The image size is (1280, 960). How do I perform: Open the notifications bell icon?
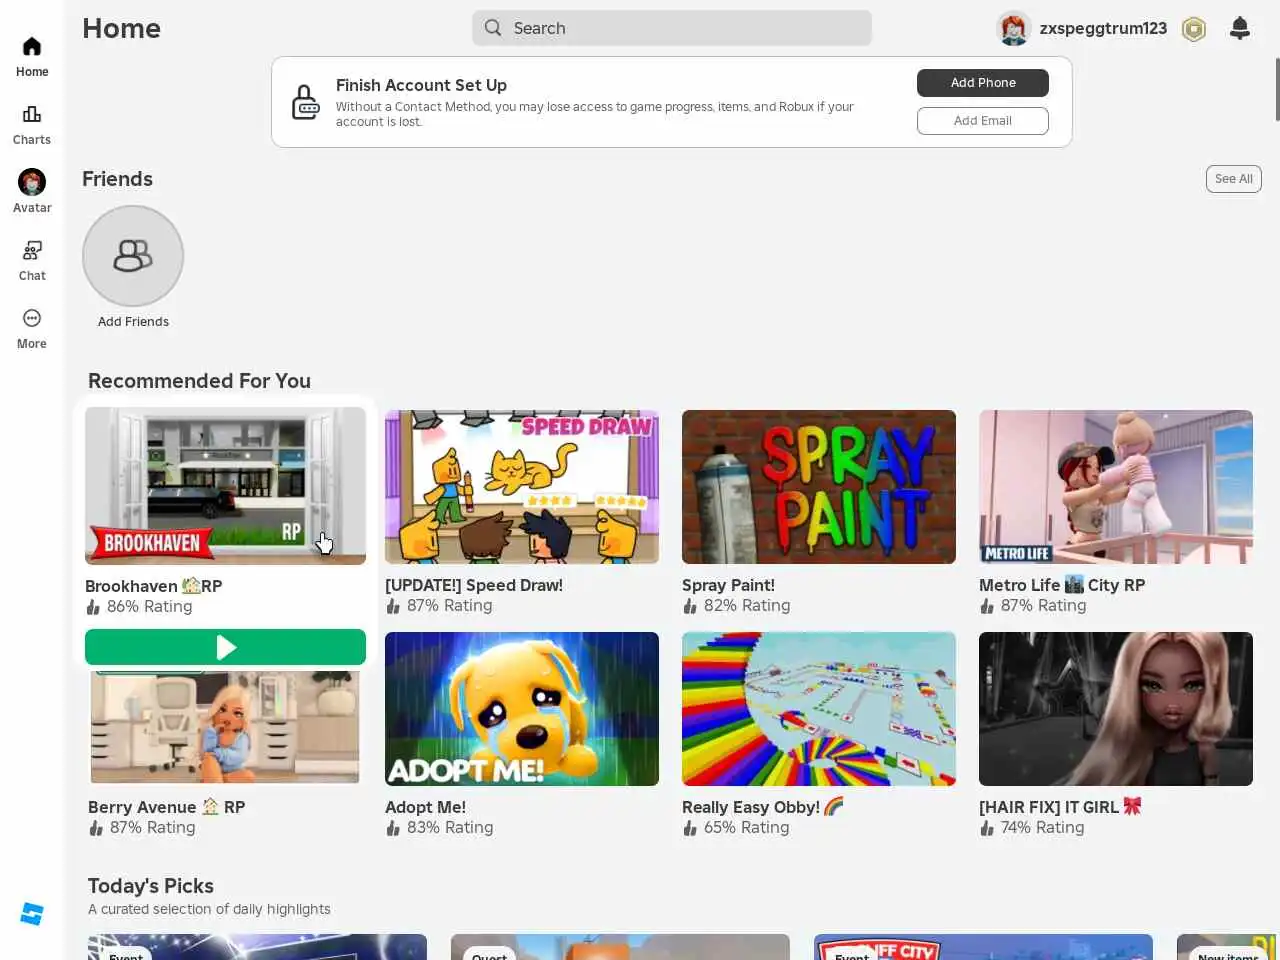[1240, 28]
